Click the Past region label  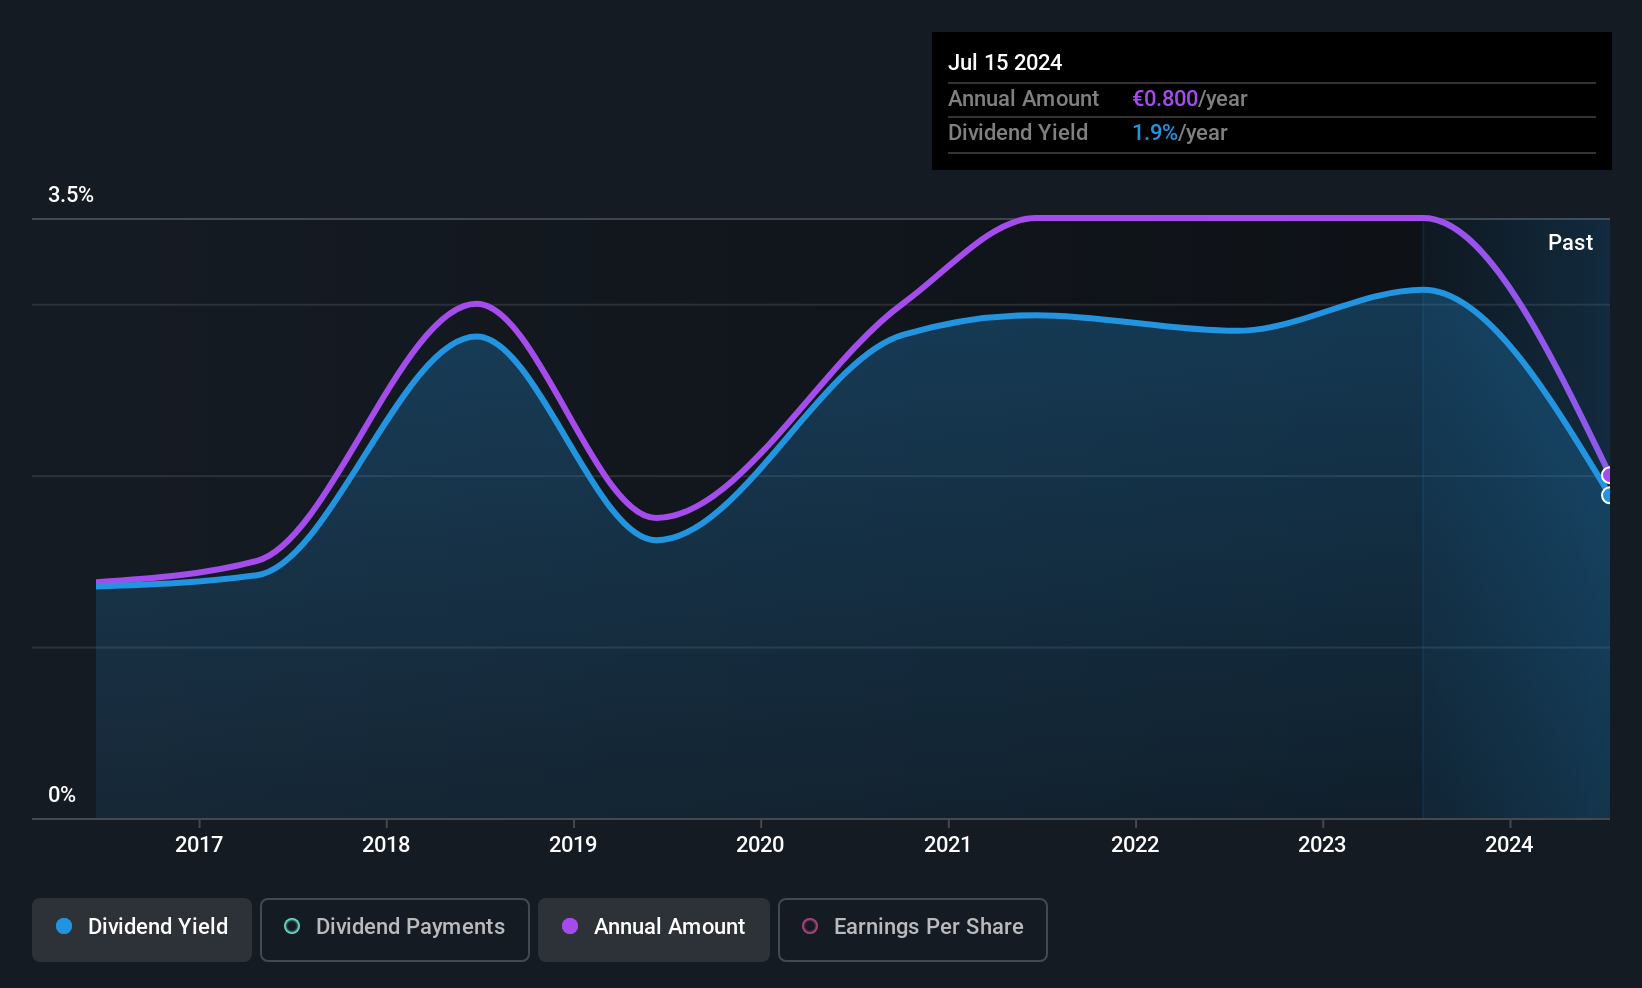click(1570, 242)
